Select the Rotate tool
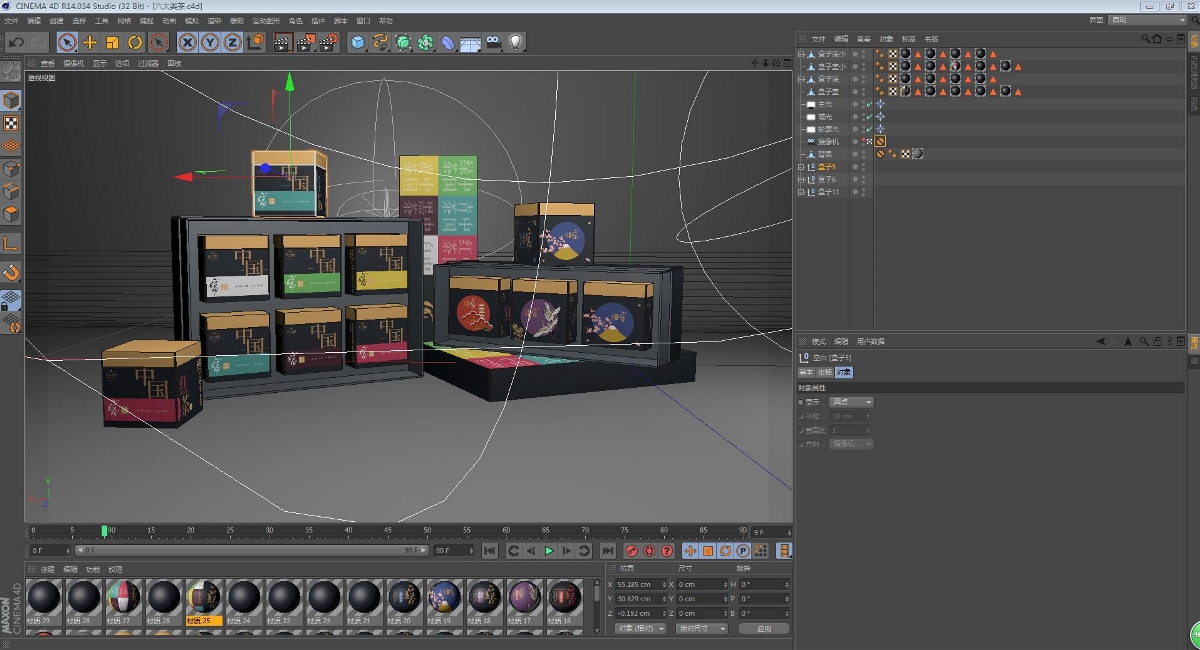Image resolution: width=1200 pixels, height=650 pixels. click(135, 42)
